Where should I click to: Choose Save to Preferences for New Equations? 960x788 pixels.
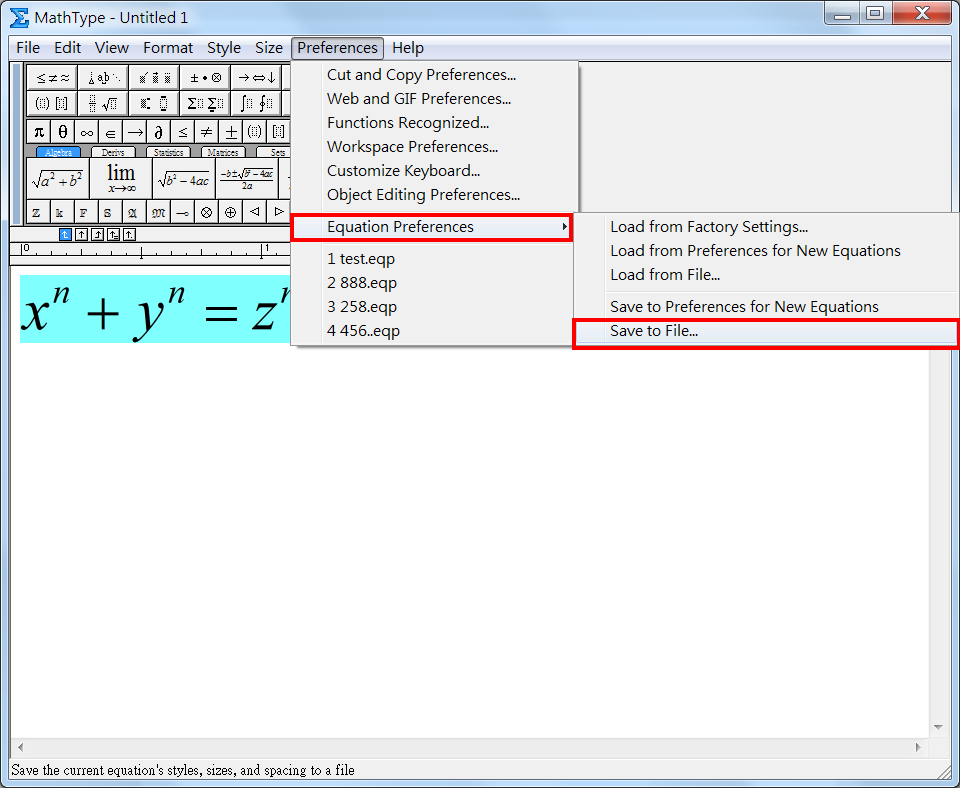pos(767,307)
